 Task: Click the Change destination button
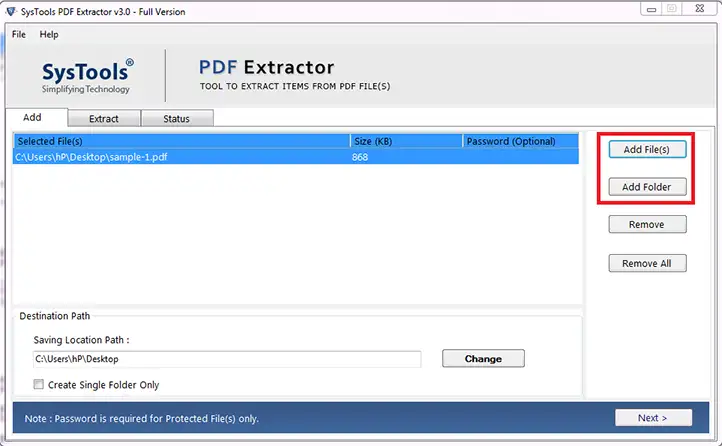[x=483, y=359]
